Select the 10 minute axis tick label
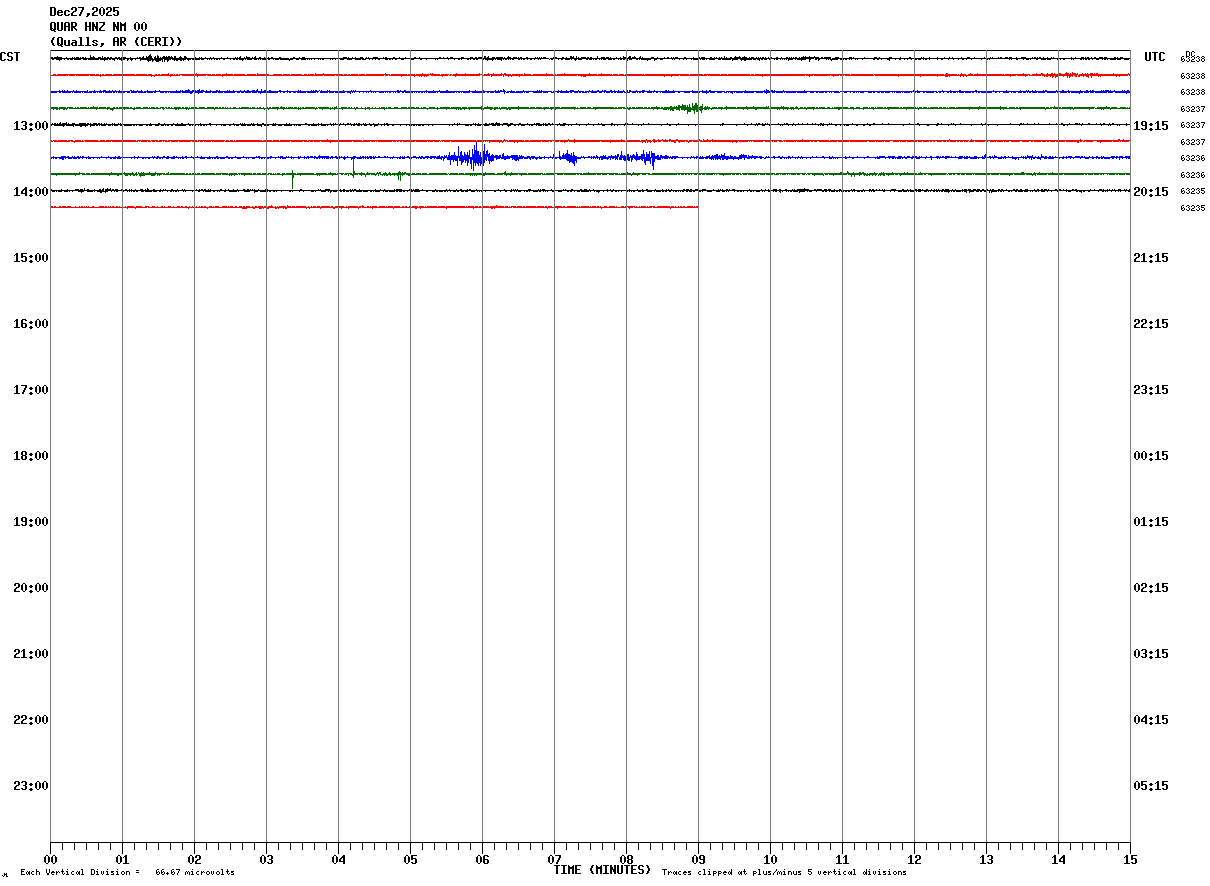 tap(770, 860)
